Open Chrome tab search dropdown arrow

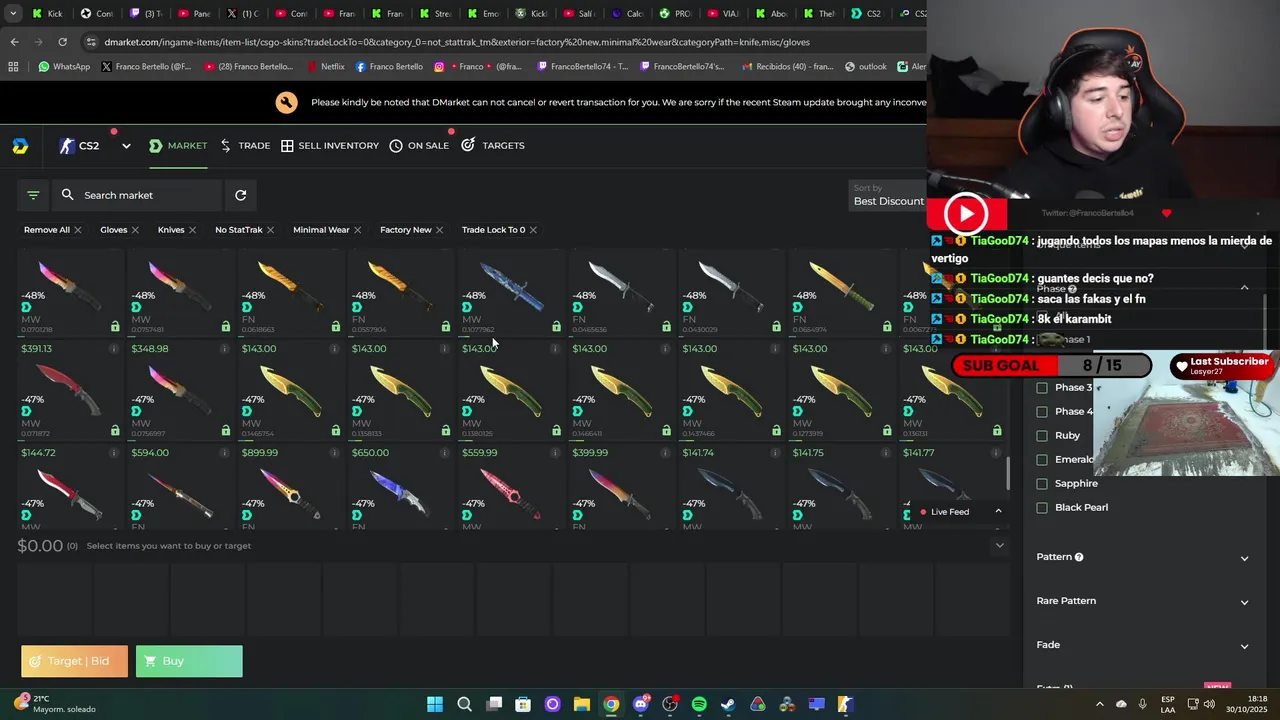pos(13,14)
